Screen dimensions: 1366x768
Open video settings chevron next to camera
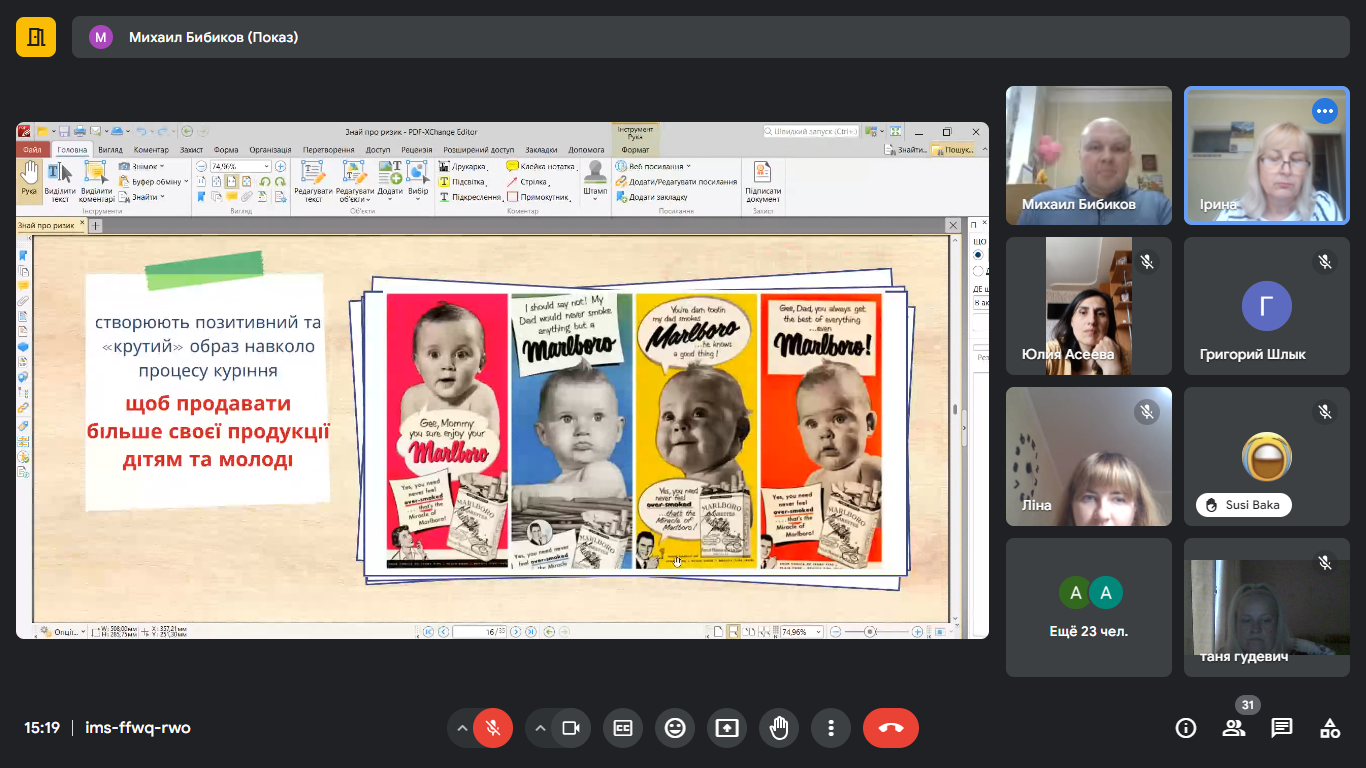[540, 728]
